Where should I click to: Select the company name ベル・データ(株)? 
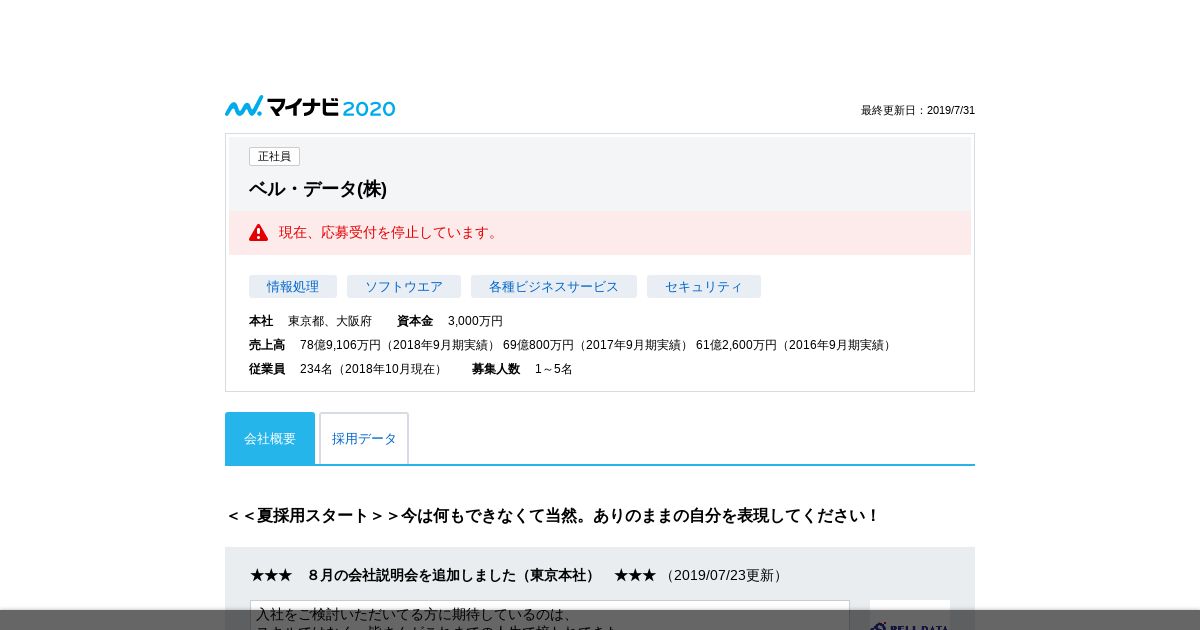pyautogui.click(x=318, y=189)
